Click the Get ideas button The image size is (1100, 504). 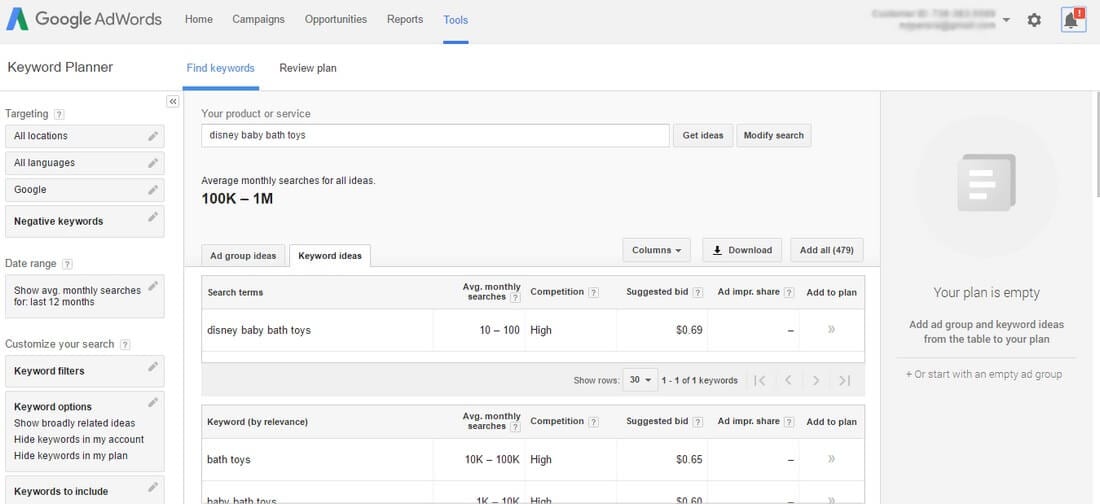tap(703, 135)
